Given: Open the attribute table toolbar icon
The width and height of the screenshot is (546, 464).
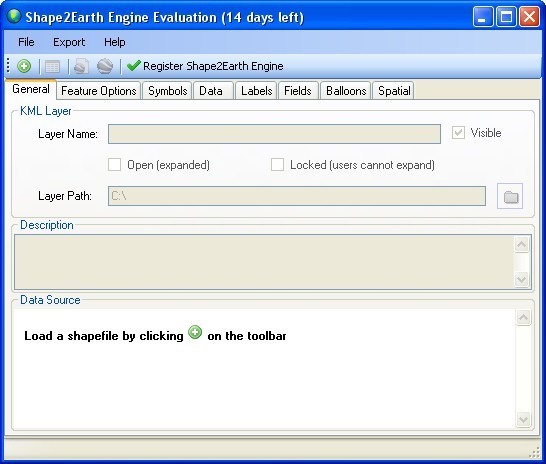Looking at the screenshot, I should pos(52,66).
